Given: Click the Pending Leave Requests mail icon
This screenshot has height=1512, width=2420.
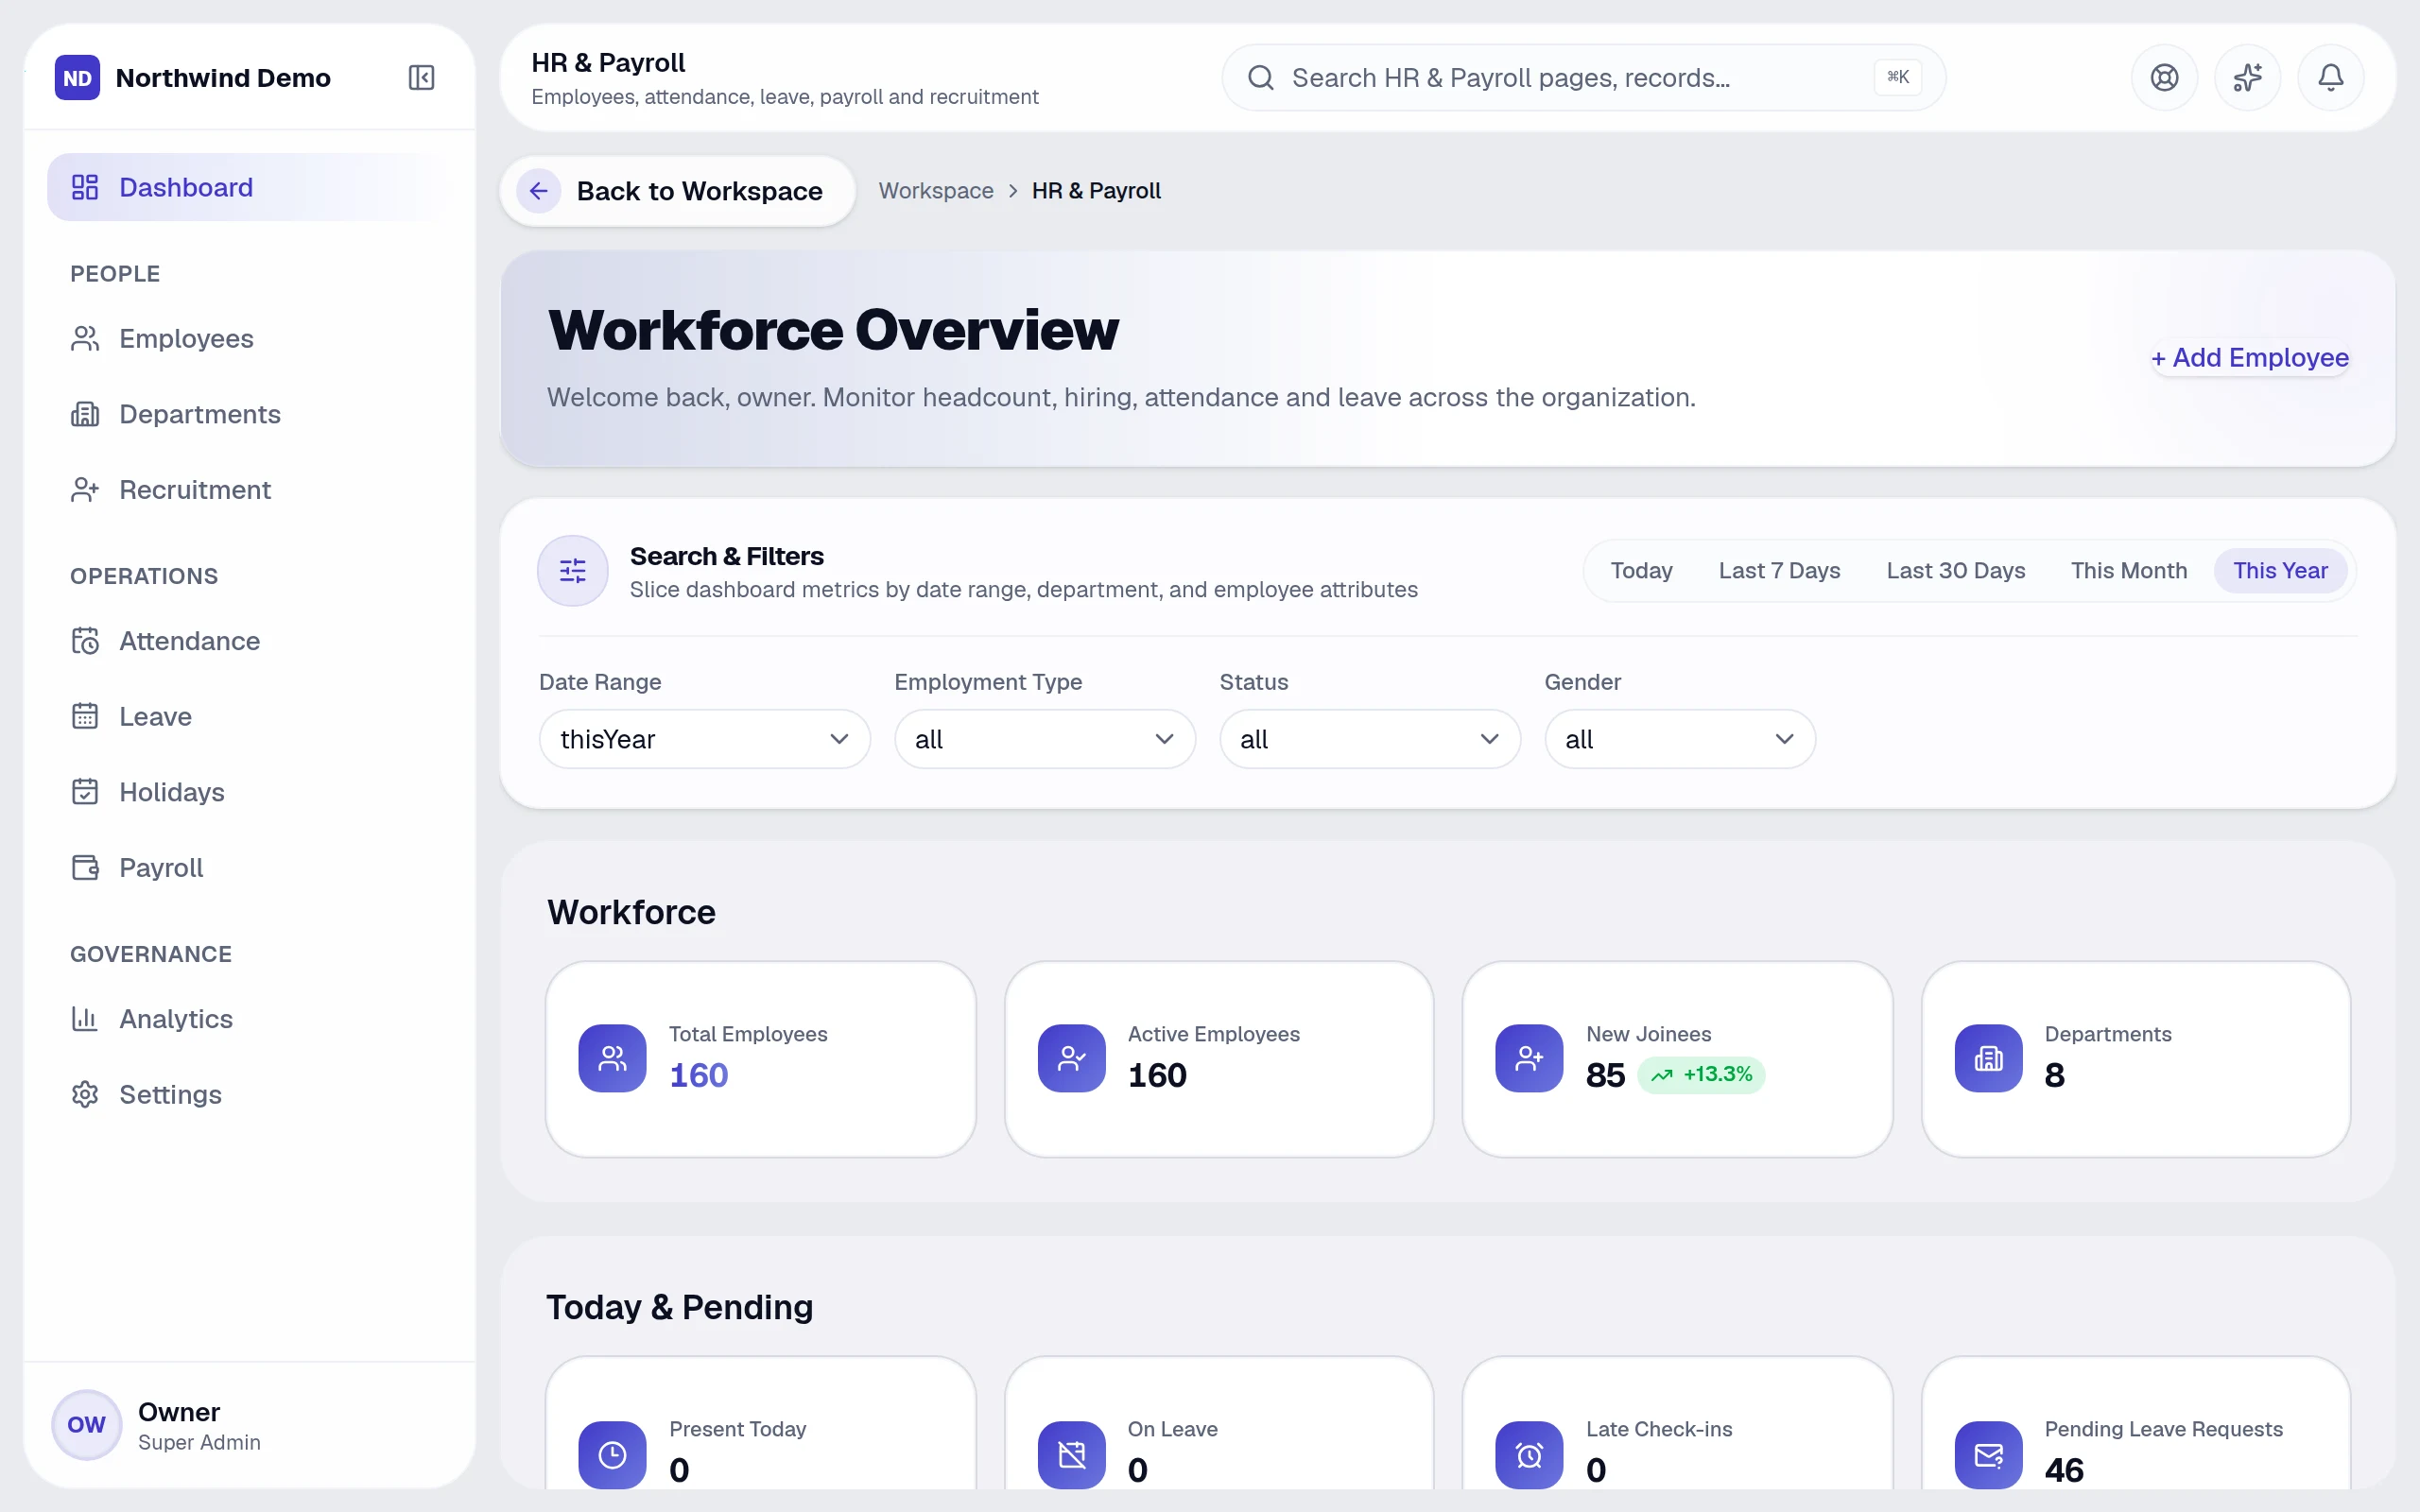Looking at the screenshot, I should click(x=1988, y=1454).
